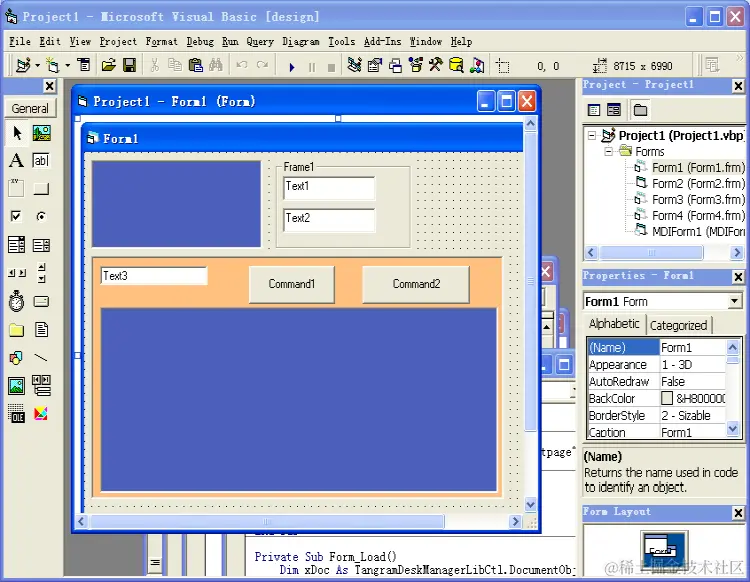This screenshot has height=582, width=750.
Task: Select the Pointer tool in the toolbox
Action: pos(17,133)
